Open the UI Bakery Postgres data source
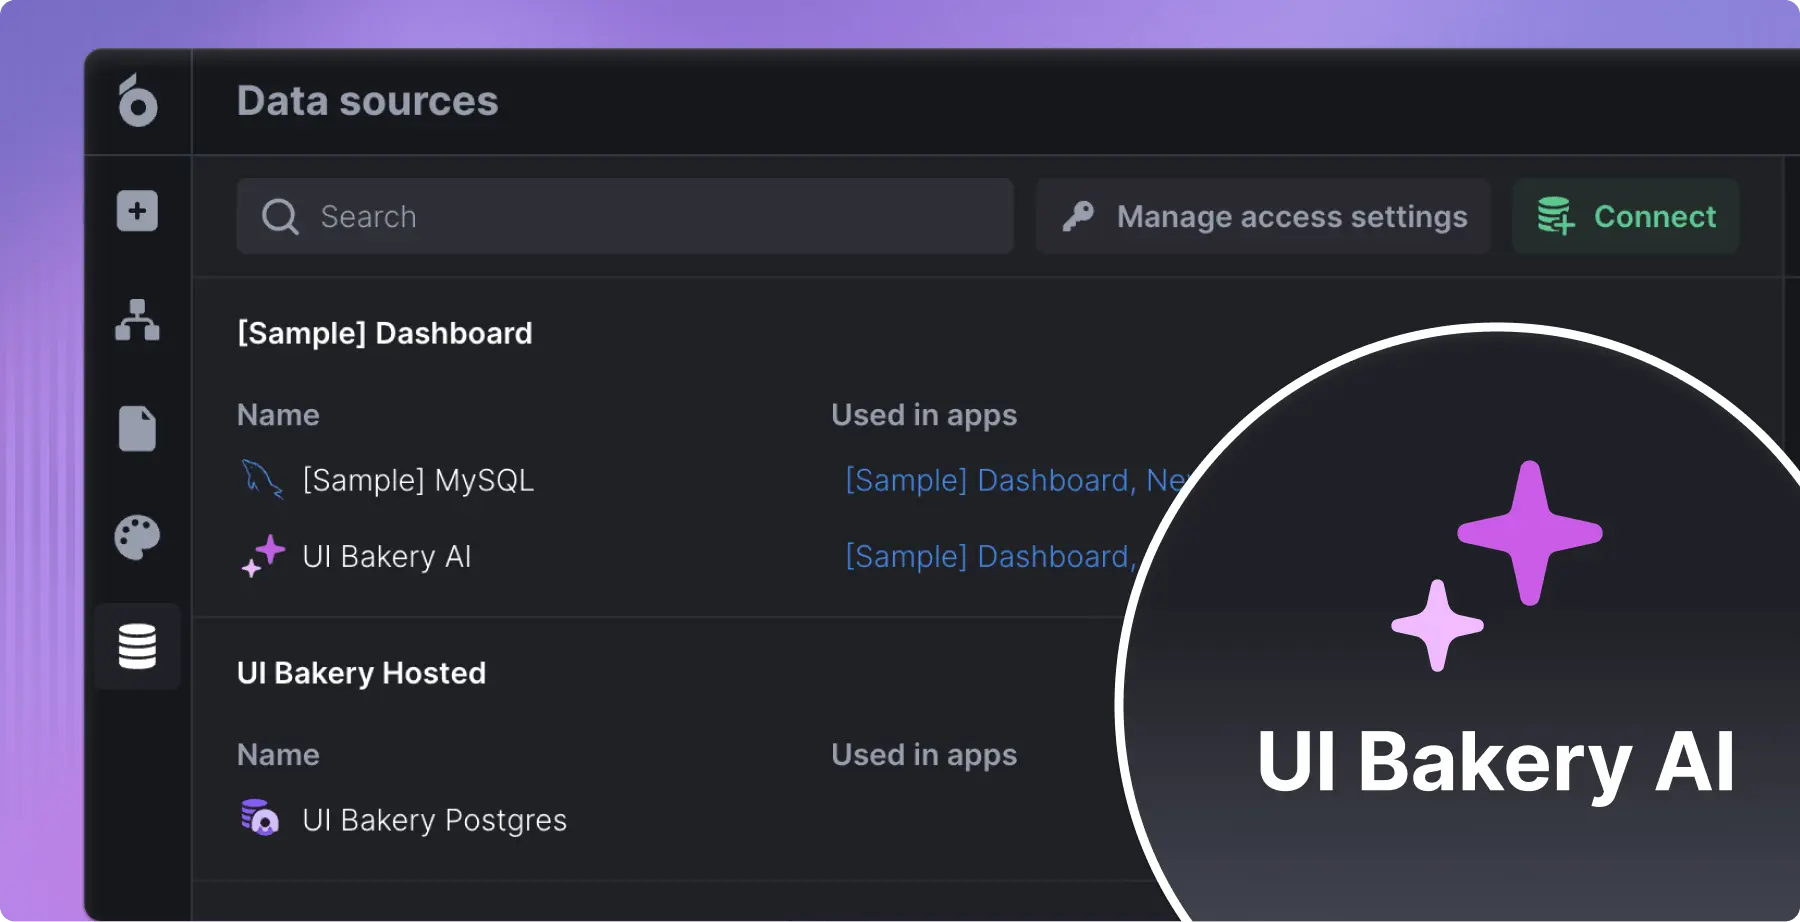The height and width of the screenshot is (922, 1800). tap(434, 820)
